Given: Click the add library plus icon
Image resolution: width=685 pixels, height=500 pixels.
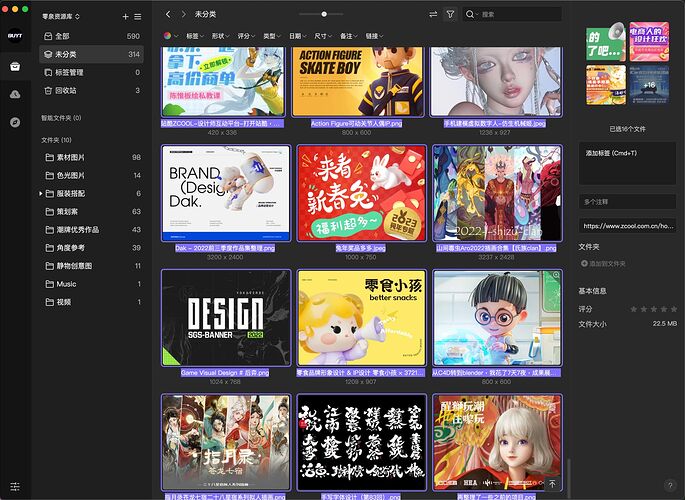Looking at the screenshot, I should coord(125,17).
